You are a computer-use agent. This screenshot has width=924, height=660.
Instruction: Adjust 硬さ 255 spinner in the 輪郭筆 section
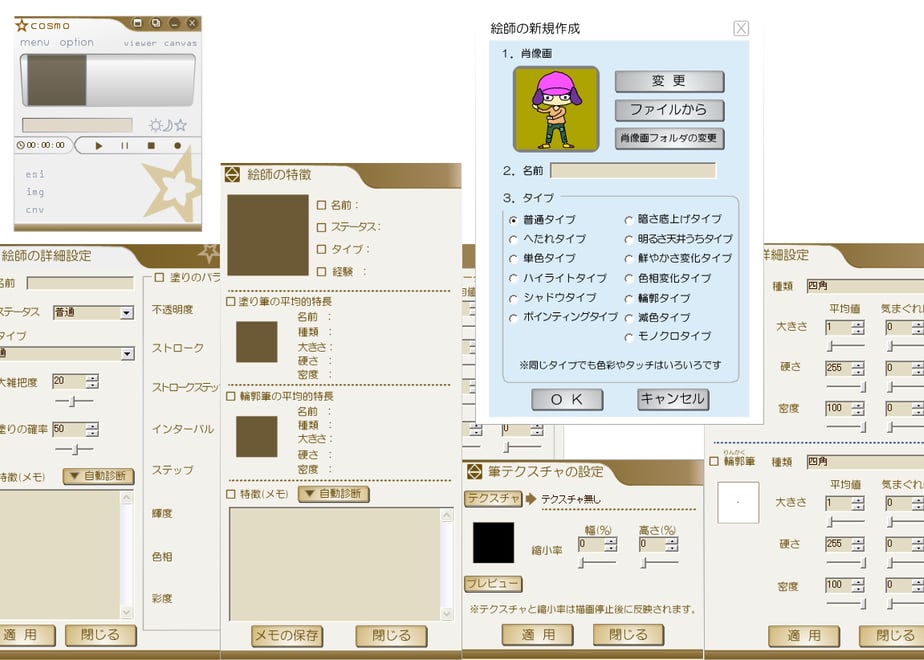[x=858, y=544]
